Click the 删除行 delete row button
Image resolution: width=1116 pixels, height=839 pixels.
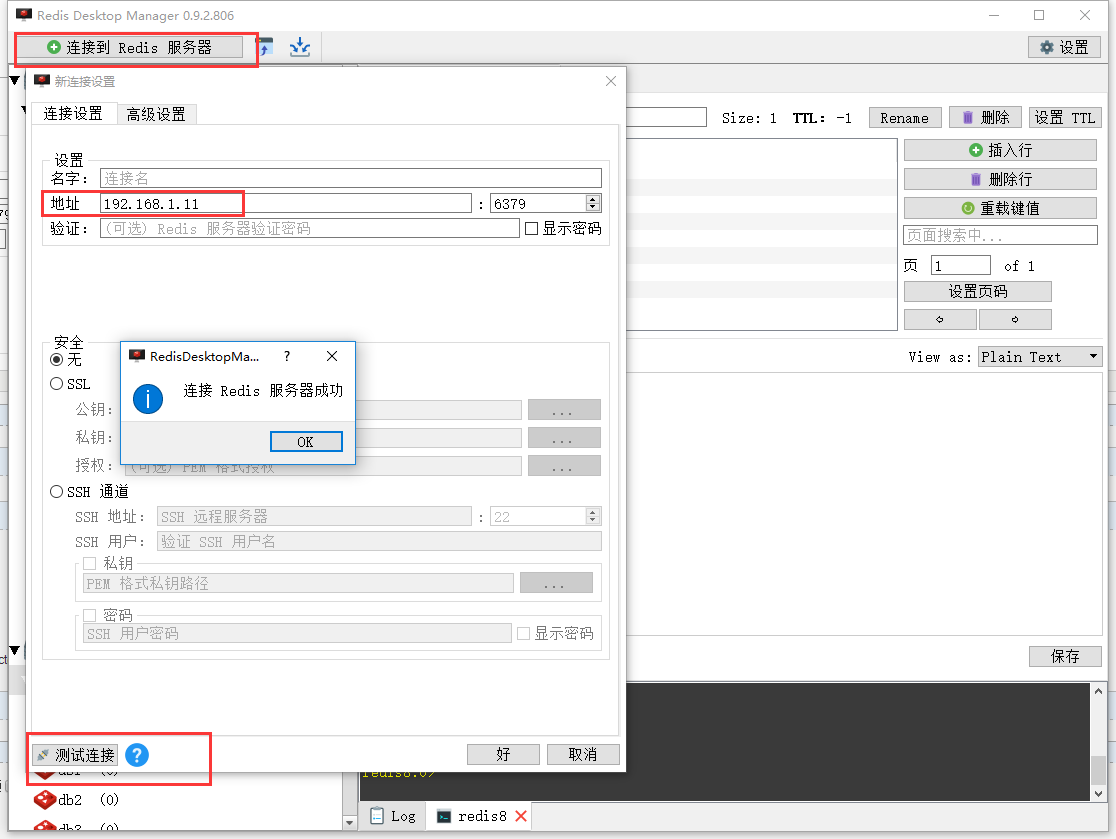pos(1000,179)
